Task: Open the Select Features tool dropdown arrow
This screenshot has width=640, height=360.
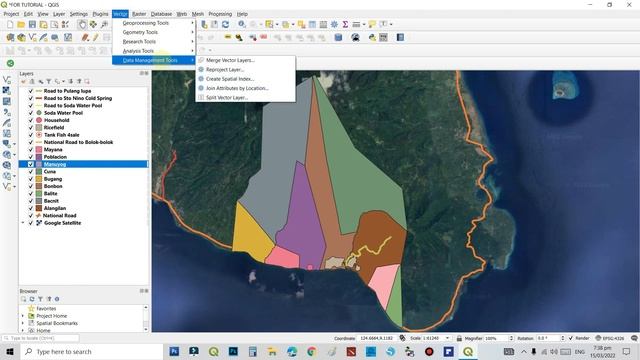Action: tap(277, 24)
